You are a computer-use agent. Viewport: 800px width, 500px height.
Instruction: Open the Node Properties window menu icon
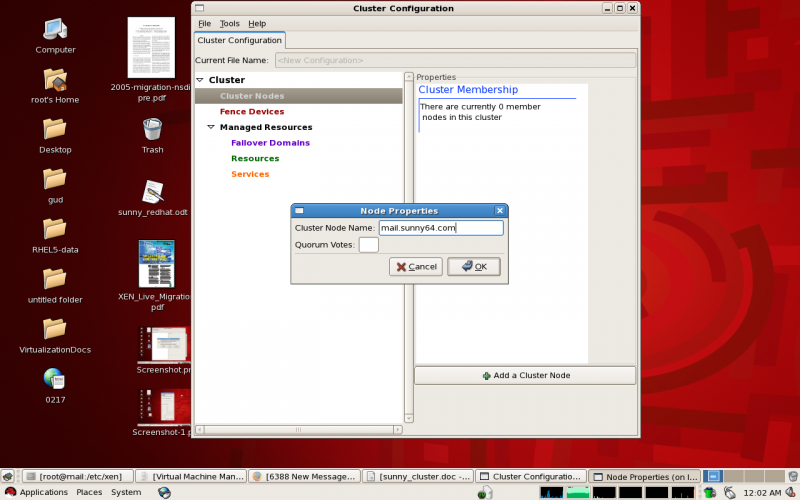299,211
